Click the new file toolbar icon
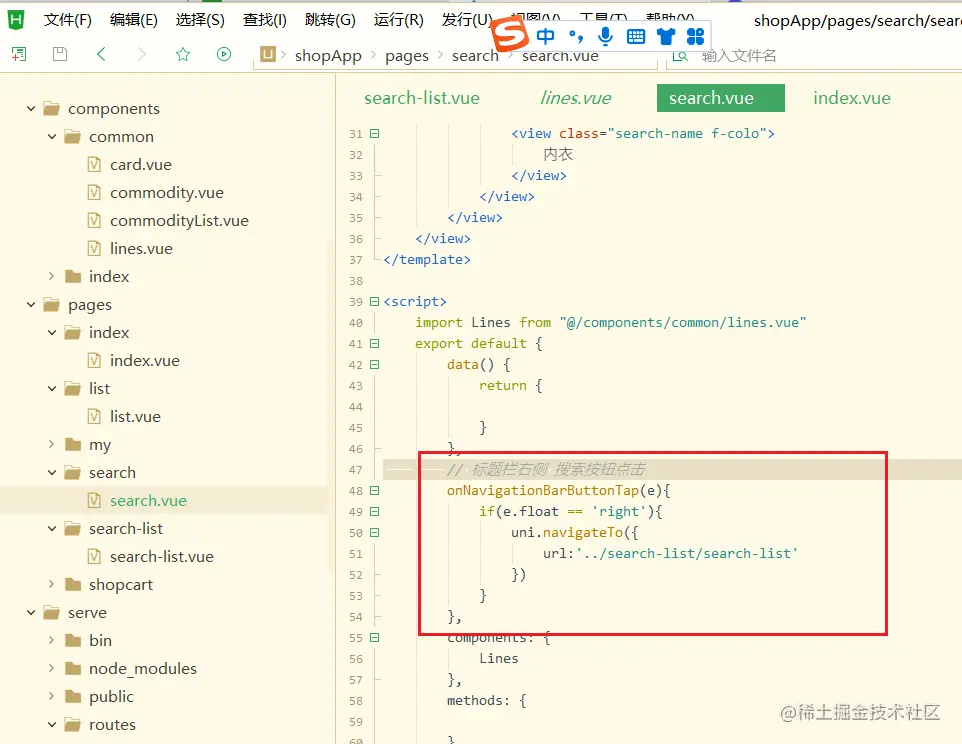Screen dimensions: 962x744 click(19, 55)
